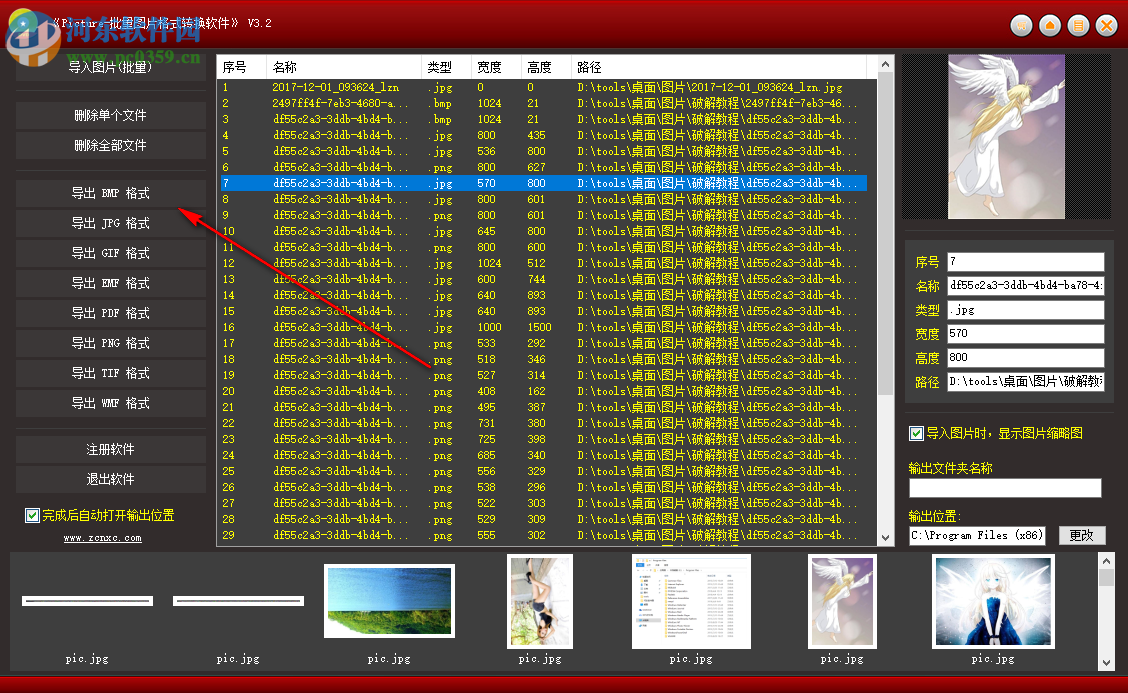Click the 类型 field showing .jpg
1128x693 pixels.
point(1026,310)
